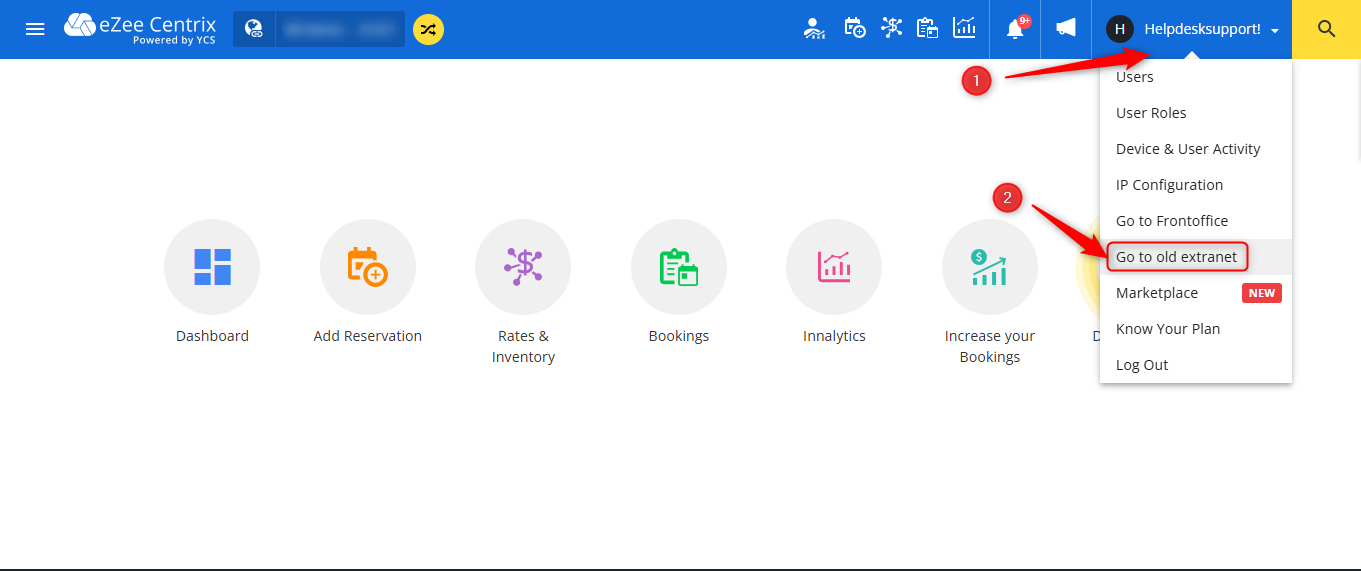
Task: Click the guest icon in top bar
Action: coord(815,29)
